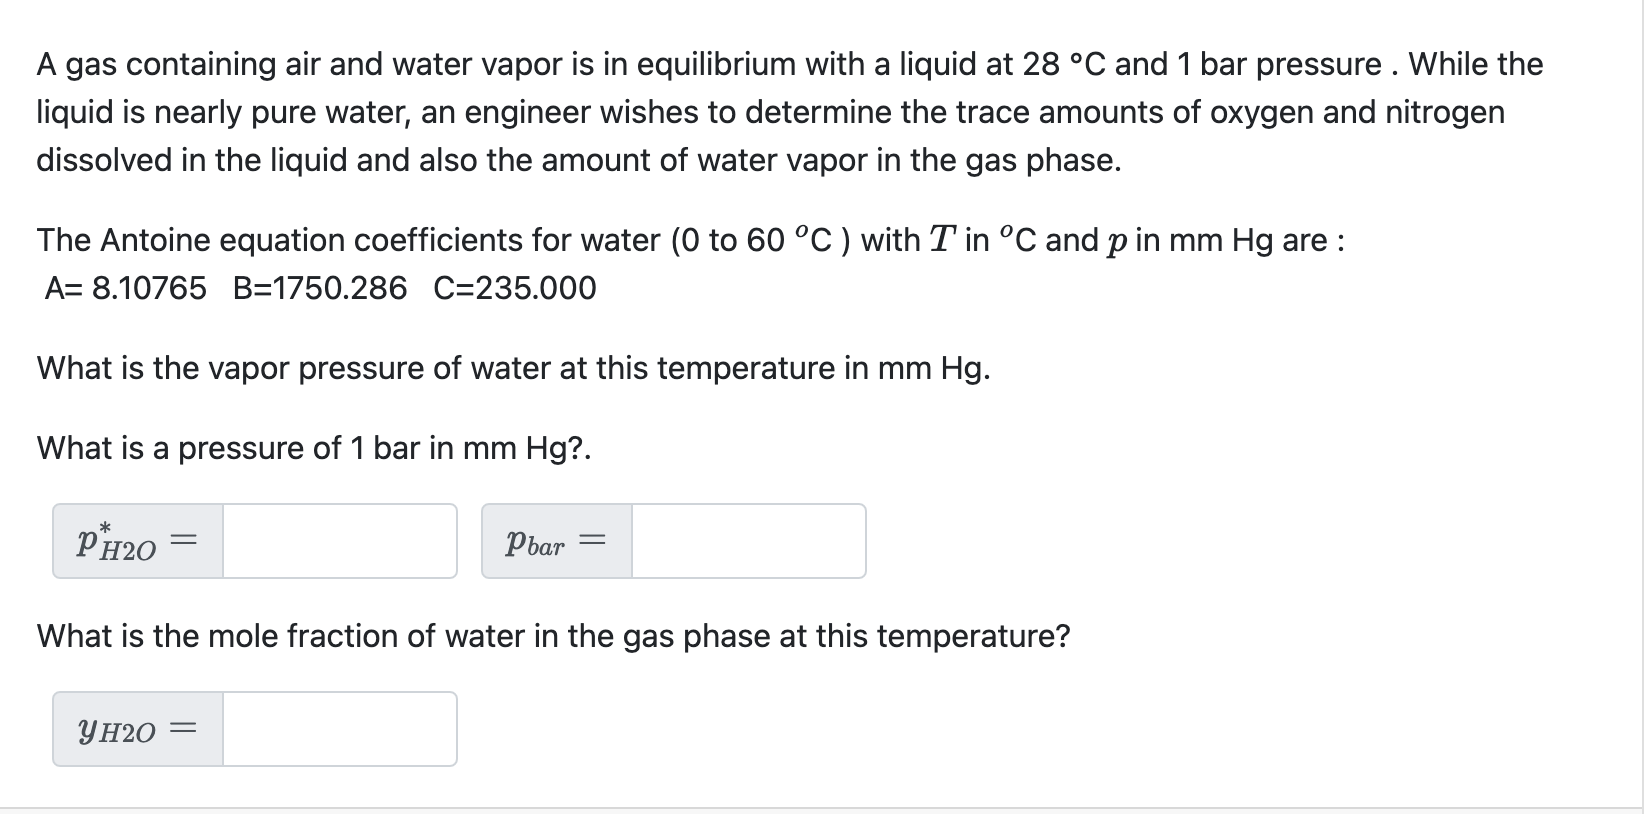Select the yH2O mole fraction input field

click(339, 729)
